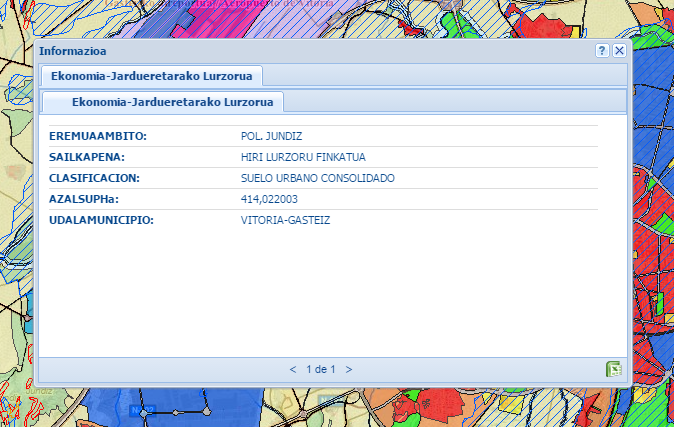
Task: Close the Informazioa dialog
Action: pos(619,51)
